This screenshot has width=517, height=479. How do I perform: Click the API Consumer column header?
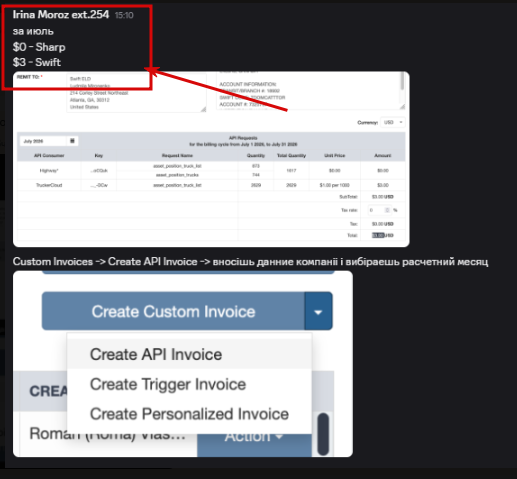tap(49, 156)
